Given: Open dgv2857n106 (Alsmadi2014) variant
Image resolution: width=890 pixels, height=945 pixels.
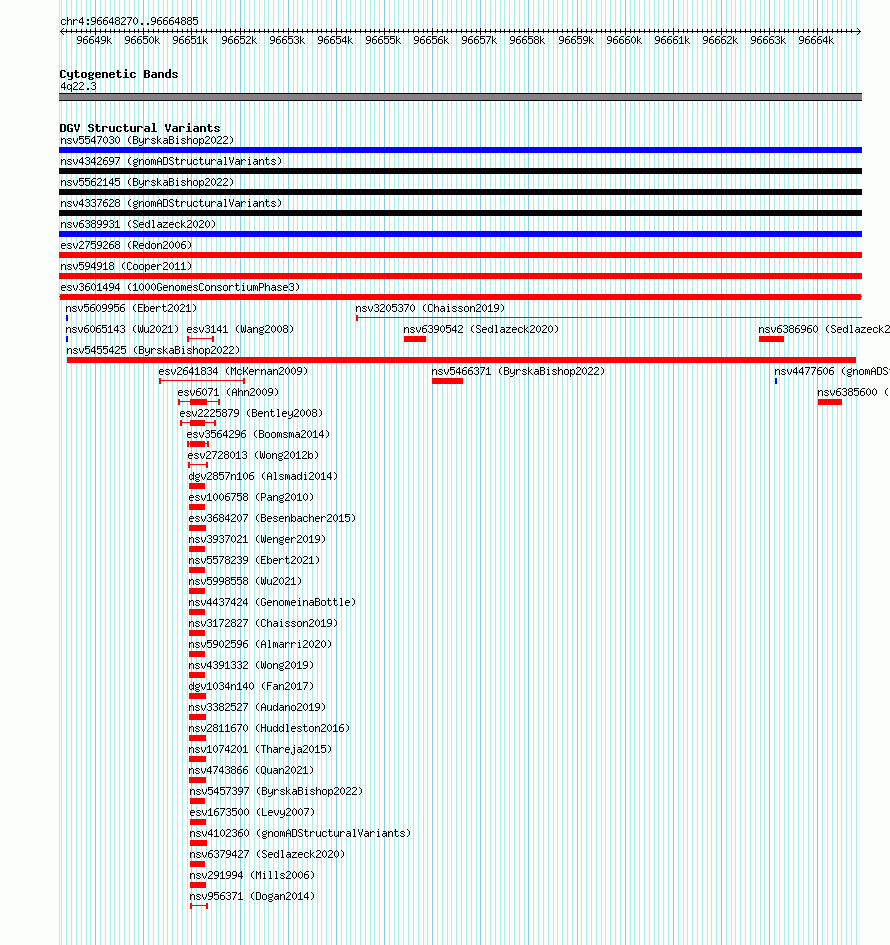Looking at the screenshot, I should pos(263,477).
